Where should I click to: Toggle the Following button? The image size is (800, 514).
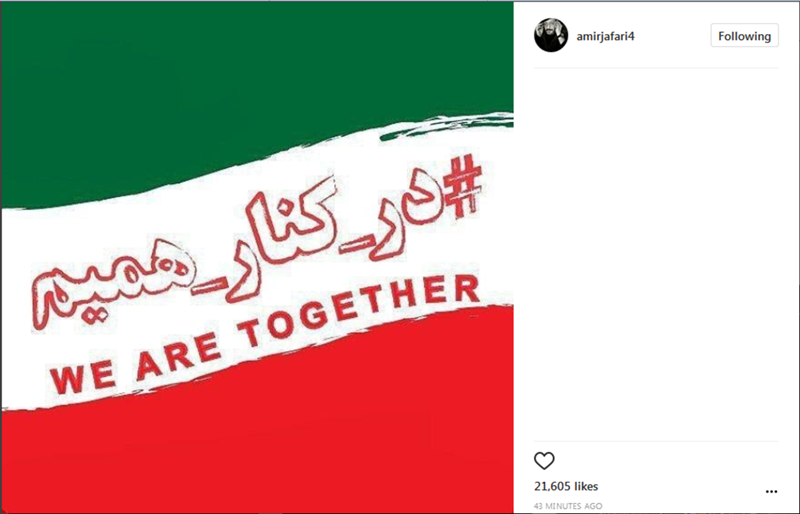(744, 36)
